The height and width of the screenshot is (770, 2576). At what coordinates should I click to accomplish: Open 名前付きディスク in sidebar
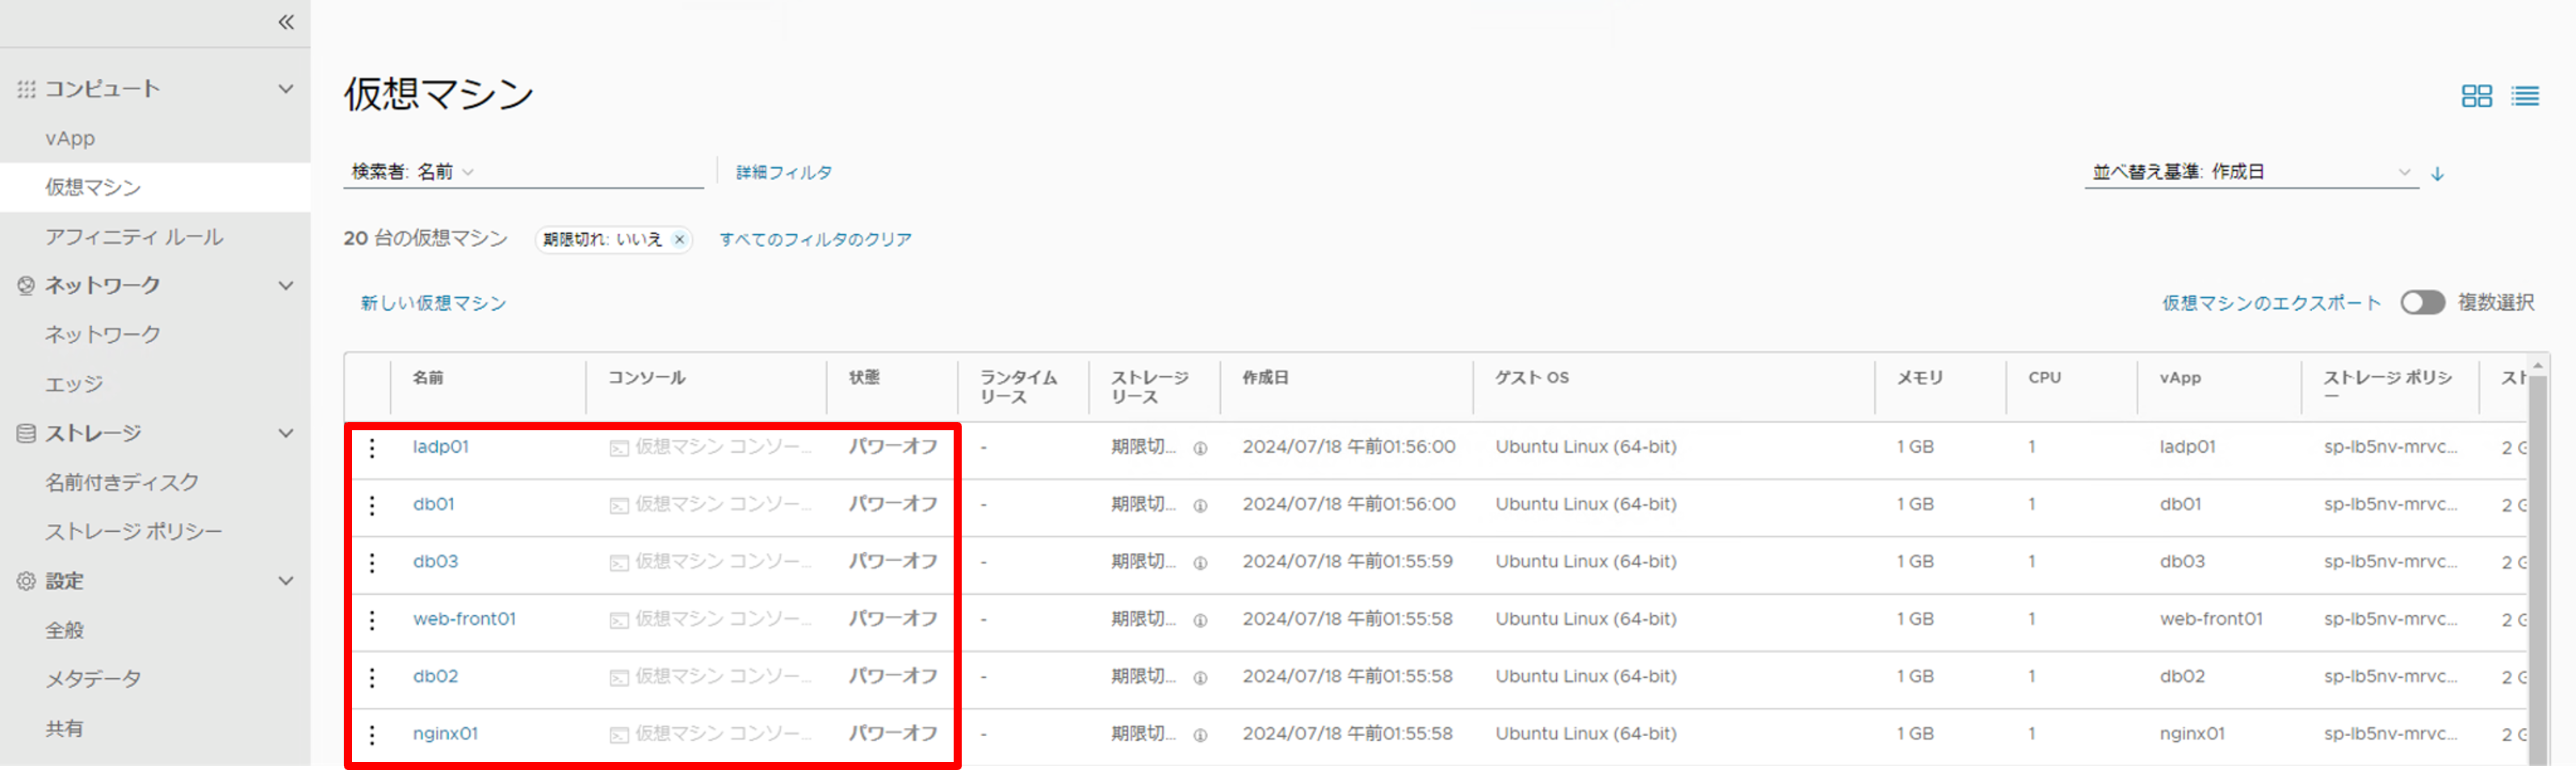point(122,482)
